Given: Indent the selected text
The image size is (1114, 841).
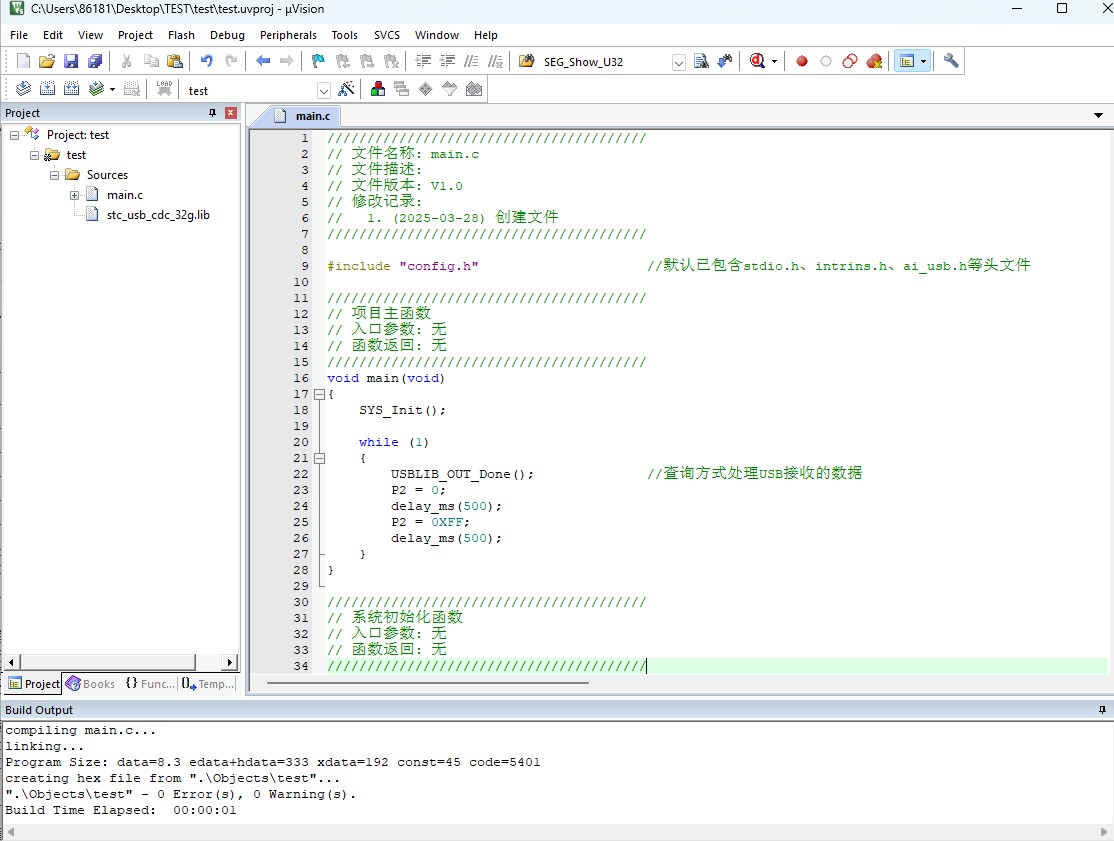Looking at the screenshot, I should point(423,61).
